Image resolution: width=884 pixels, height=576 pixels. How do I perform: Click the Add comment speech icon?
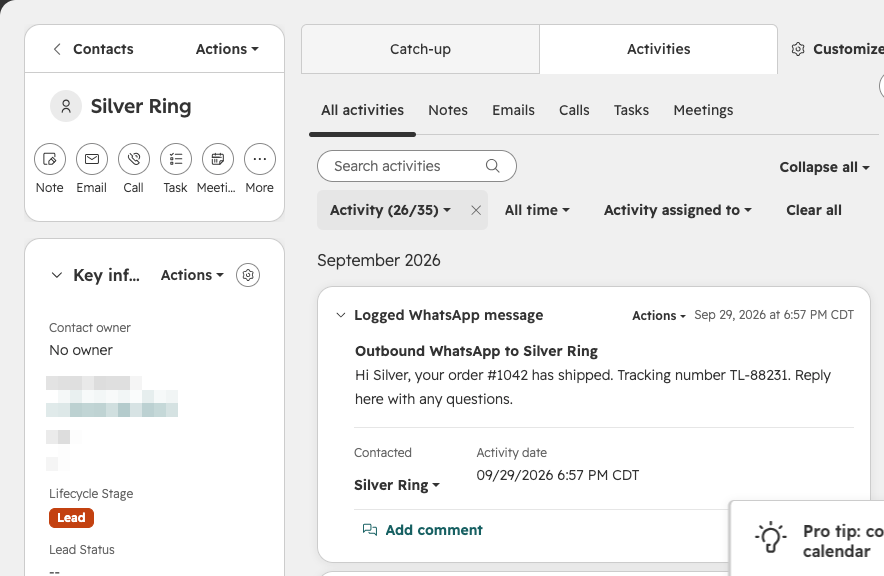370,530
